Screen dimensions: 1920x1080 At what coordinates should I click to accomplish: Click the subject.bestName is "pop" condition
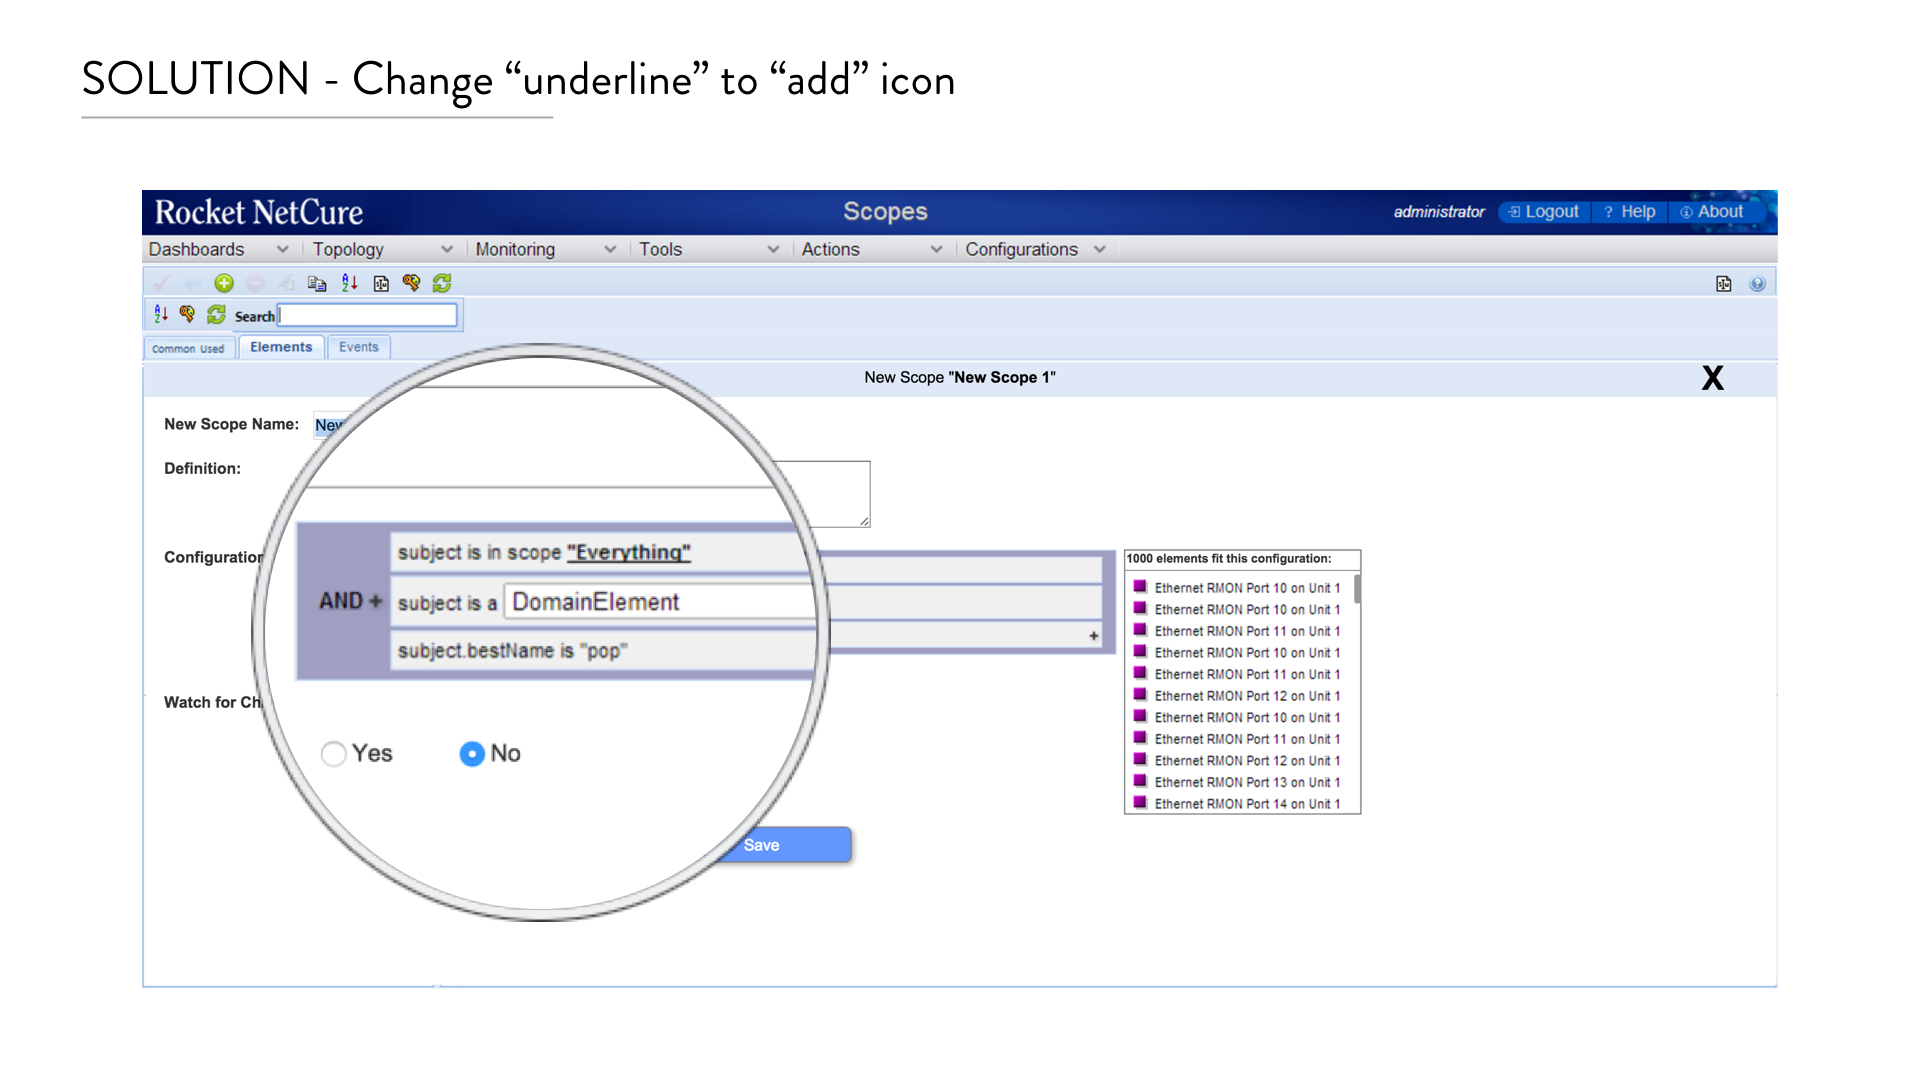pos(513,651)
